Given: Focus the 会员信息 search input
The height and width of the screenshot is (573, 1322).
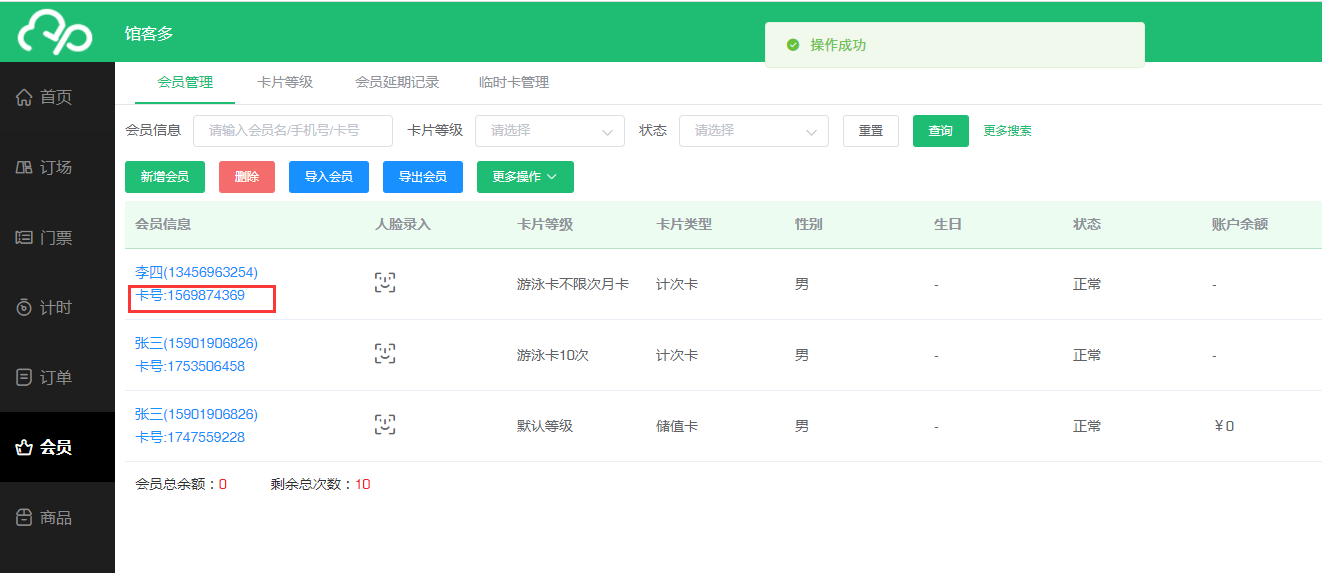Looking at the screenshot, I should tap(294, 131).
